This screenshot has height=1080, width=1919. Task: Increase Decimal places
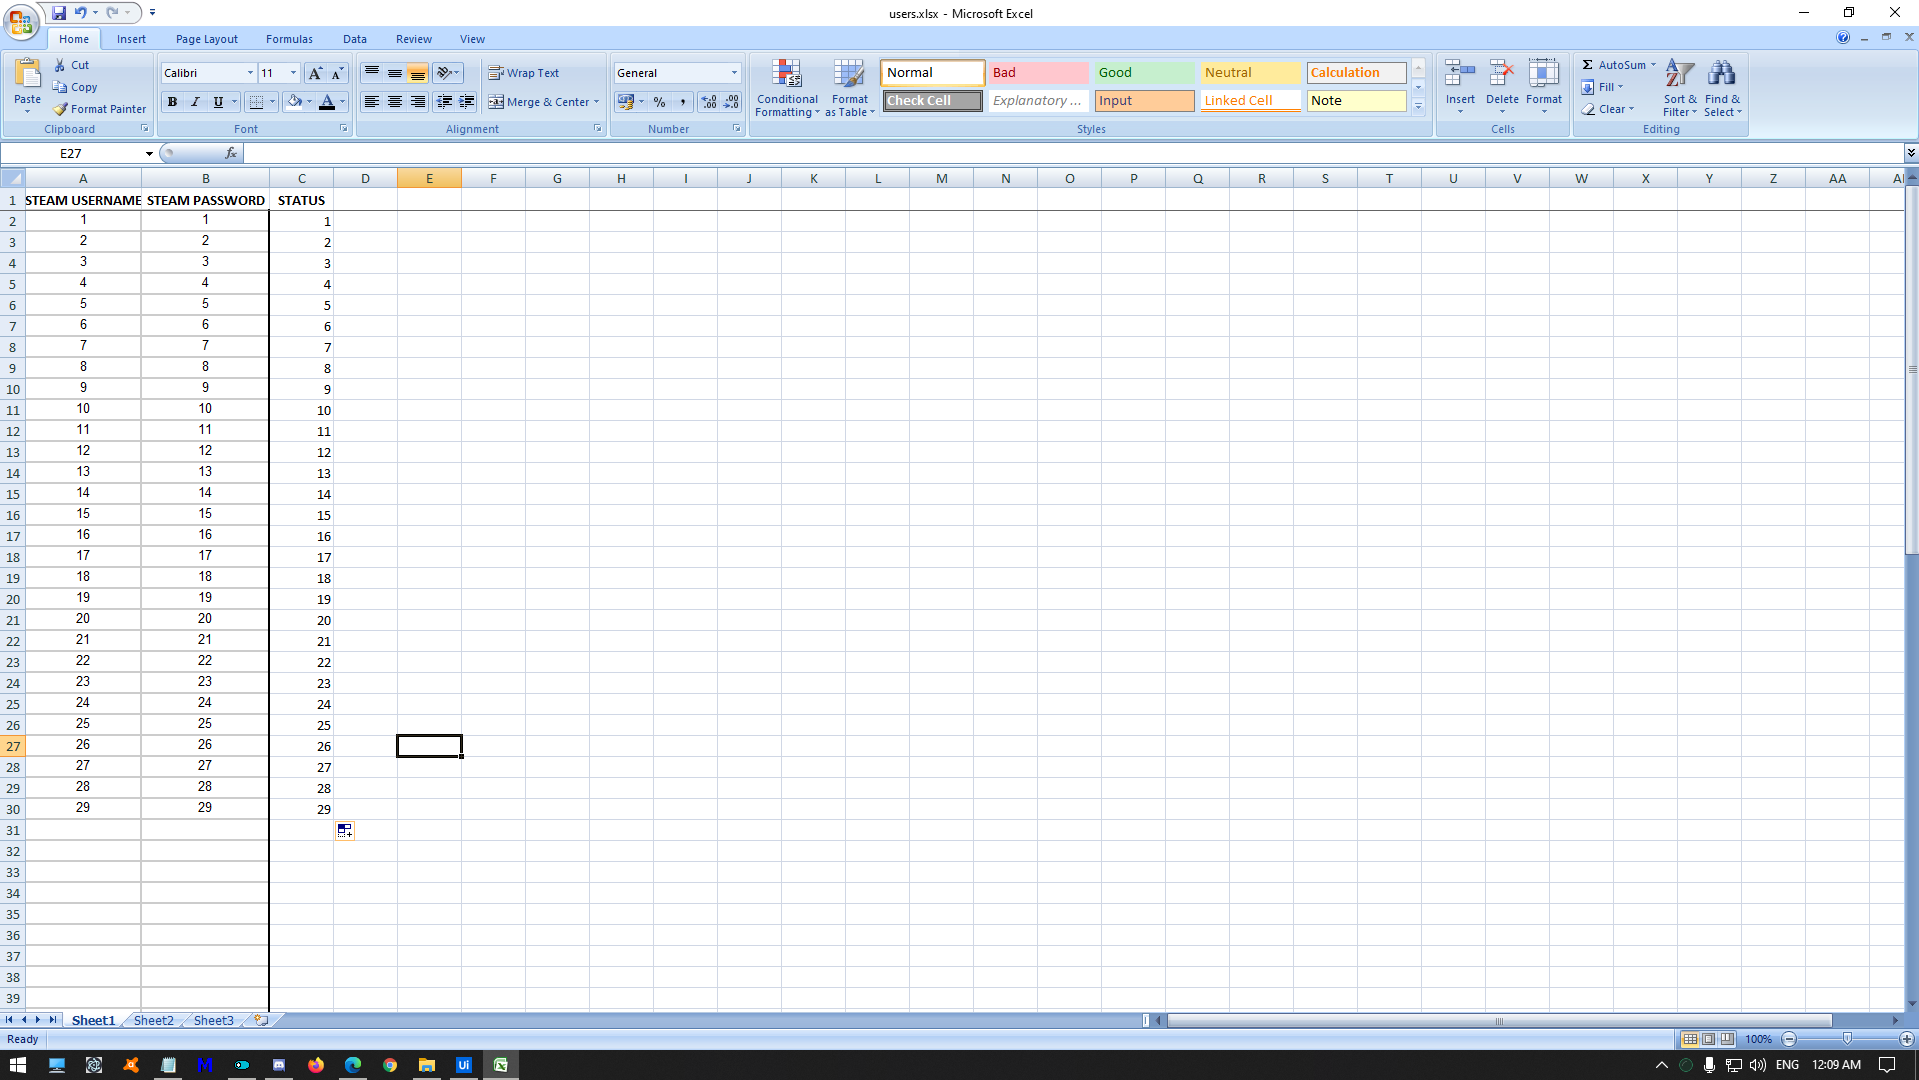point(709,102)
